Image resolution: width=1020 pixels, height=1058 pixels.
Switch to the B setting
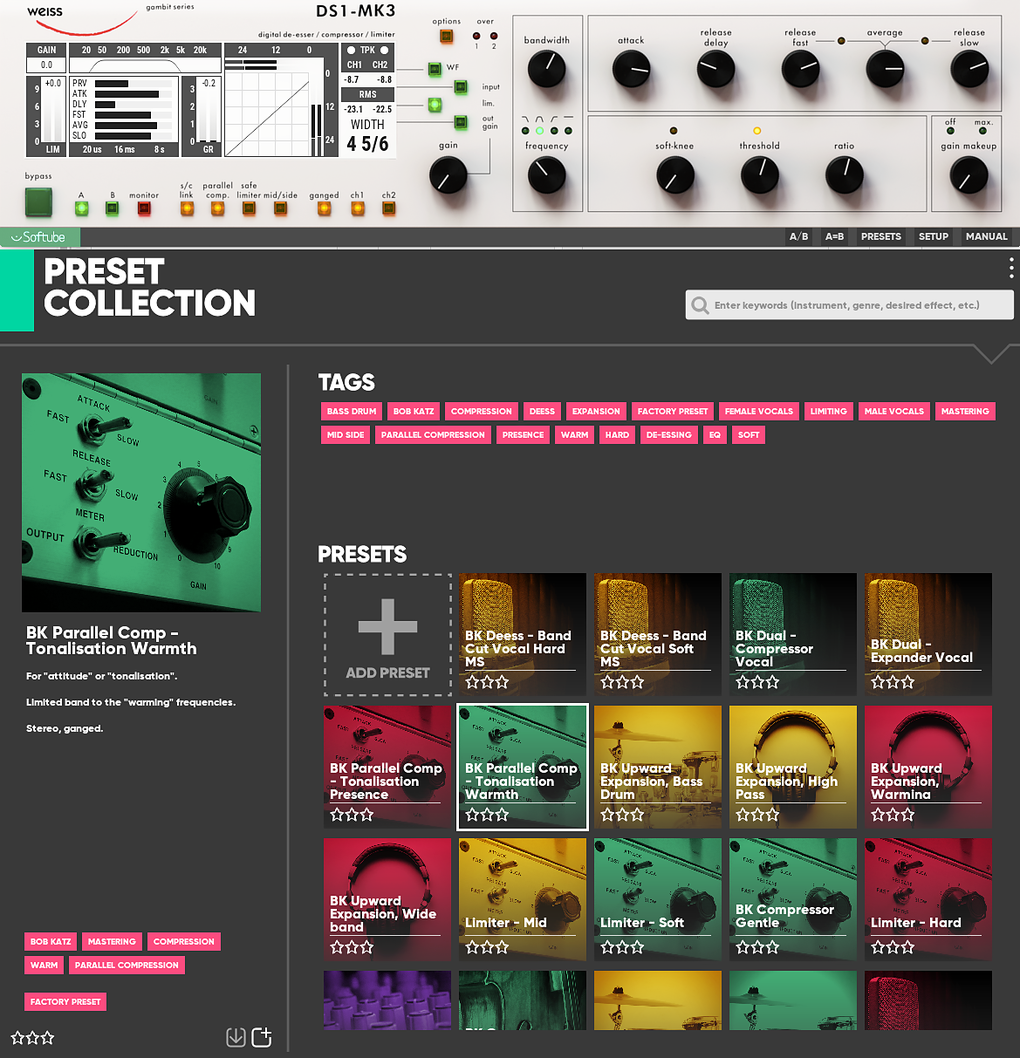[112, 208]
